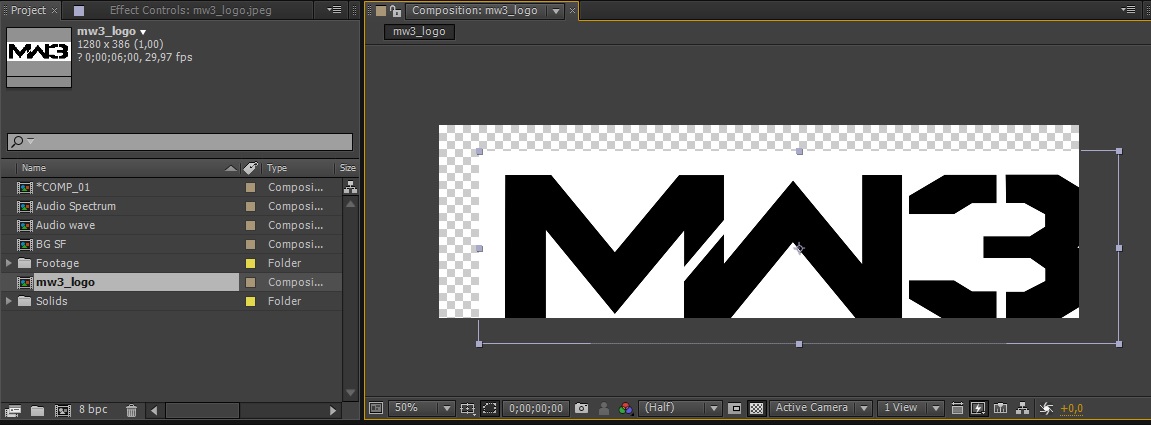
Task: Toggle the viewer lock icon
Action: coord(396,10)
